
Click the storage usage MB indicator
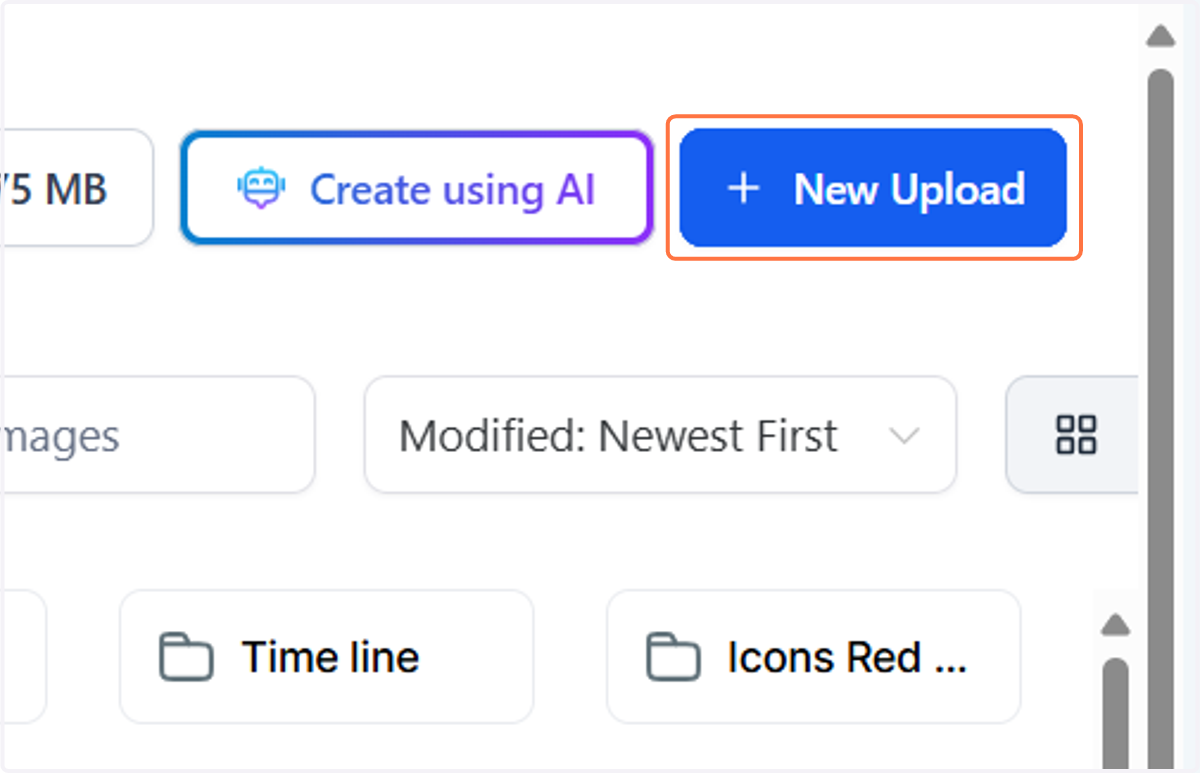[x=77, y=188]
